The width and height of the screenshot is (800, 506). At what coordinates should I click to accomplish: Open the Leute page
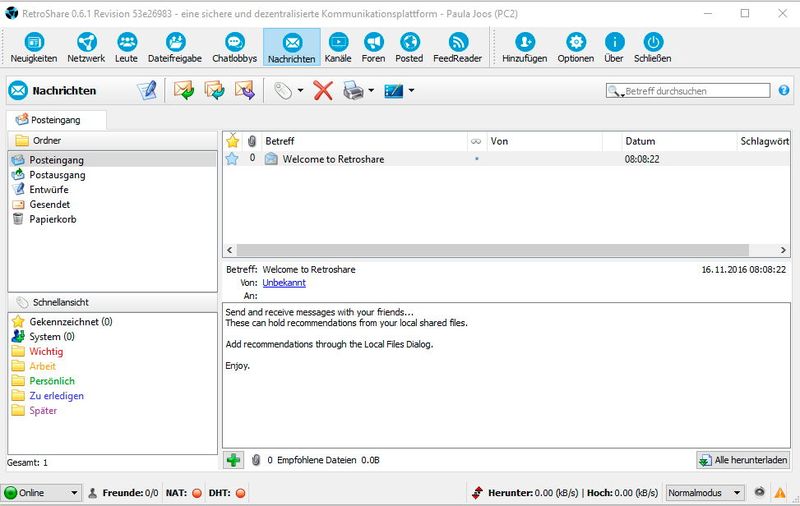click(126, 47)
